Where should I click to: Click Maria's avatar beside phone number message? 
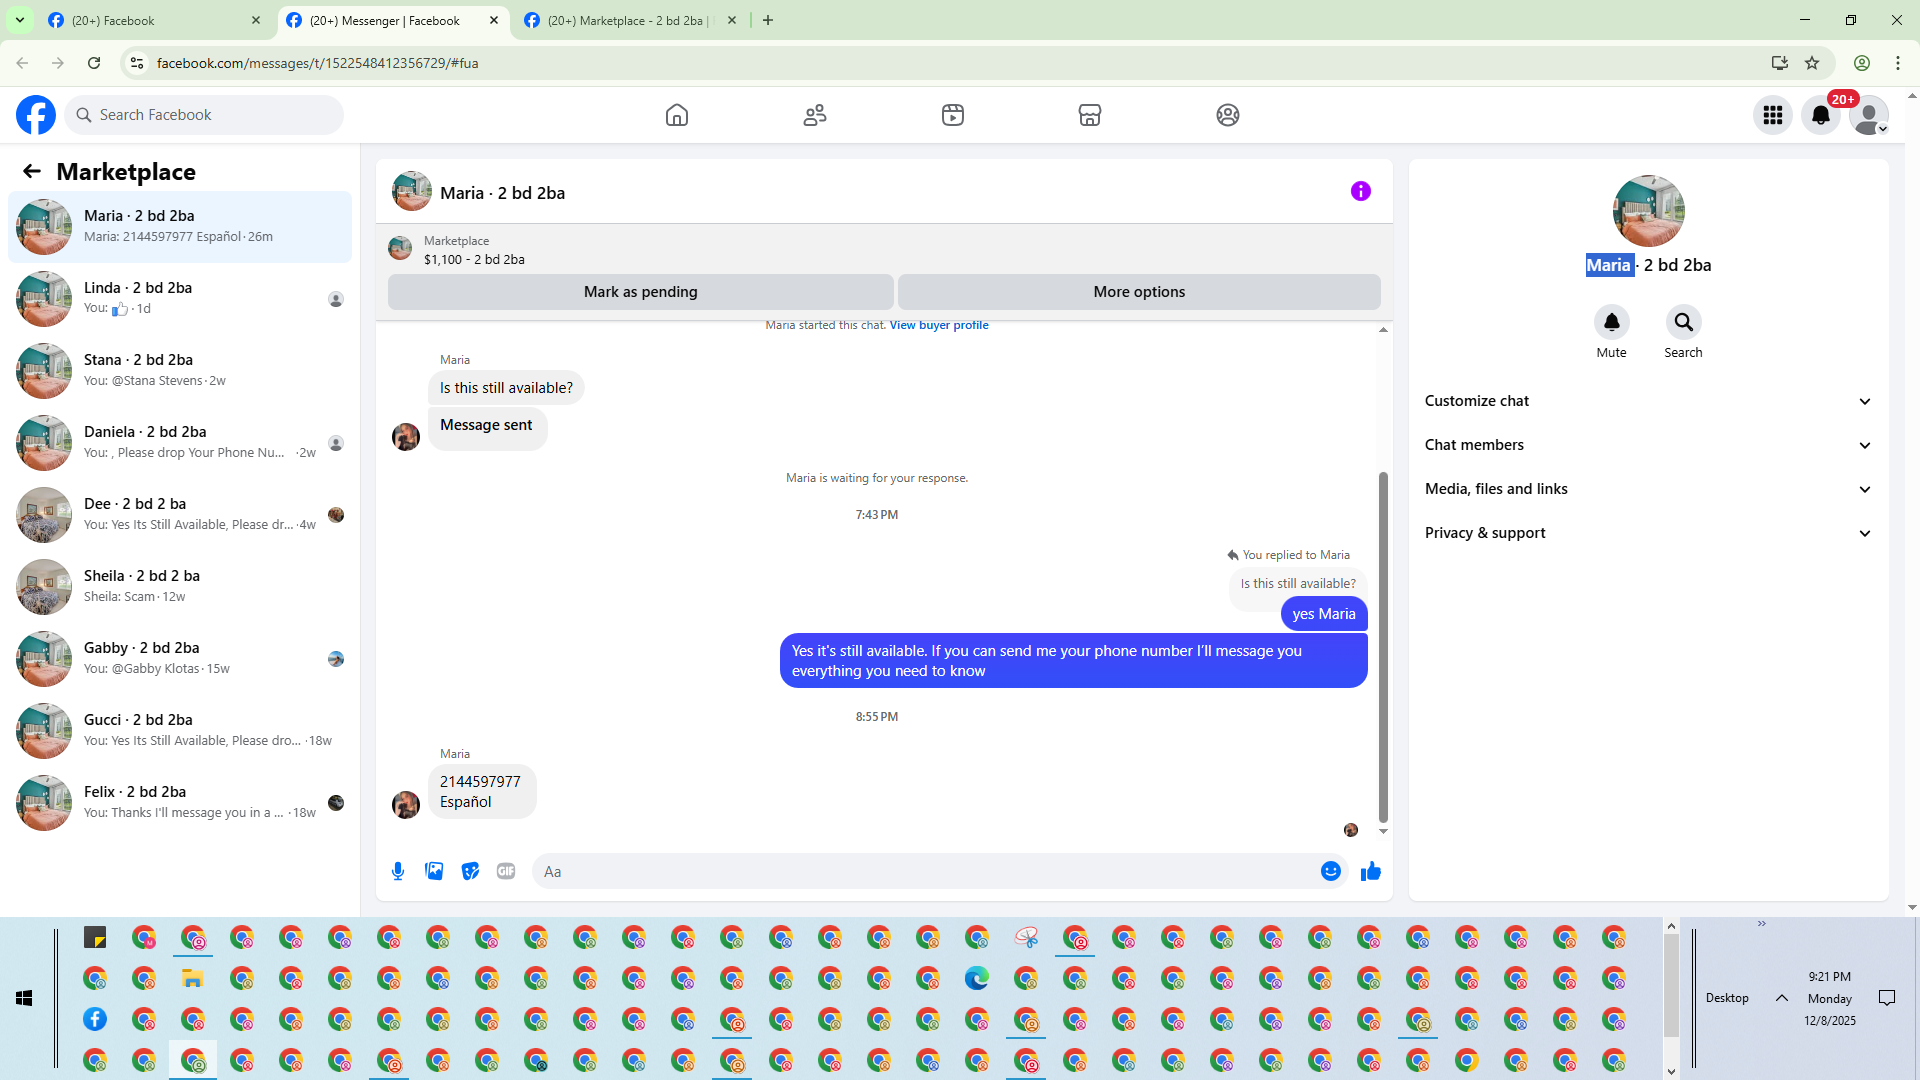406,805
